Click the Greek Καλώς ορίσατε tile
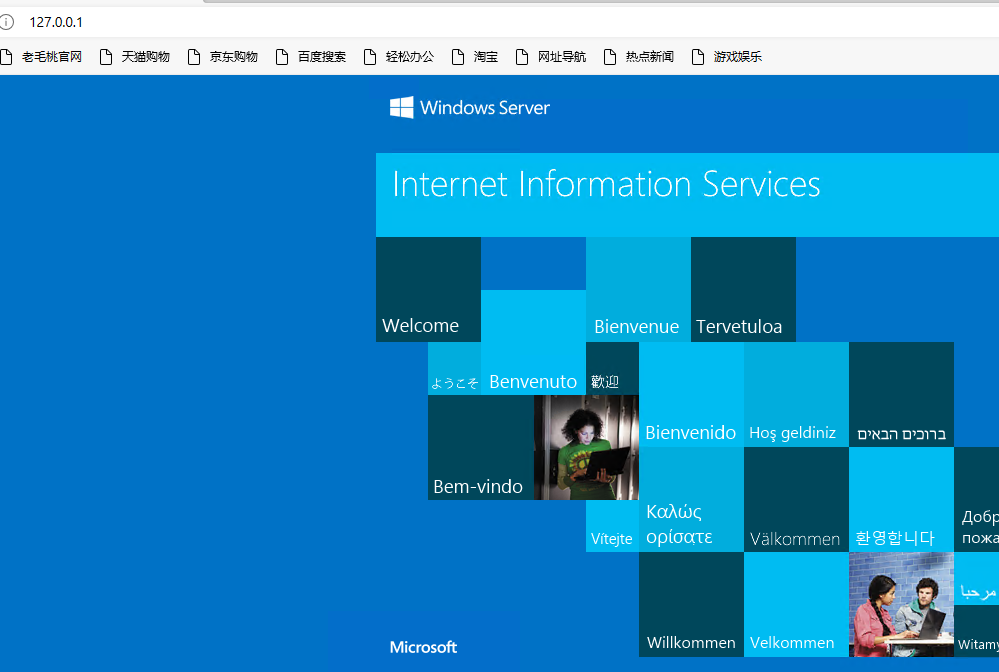The height and width of the screenshot is (672, 999). pos(691,499)
